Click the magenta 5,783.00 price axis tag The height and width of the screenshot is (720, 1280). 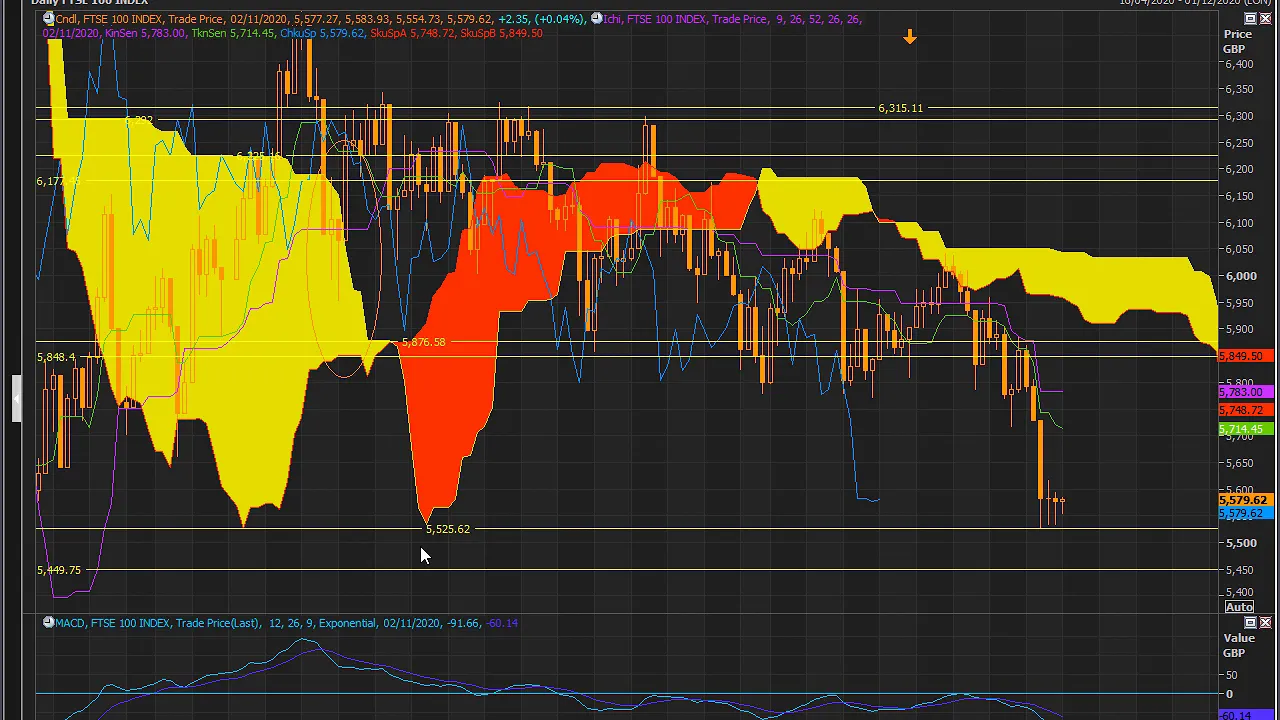pos(1244,393)
